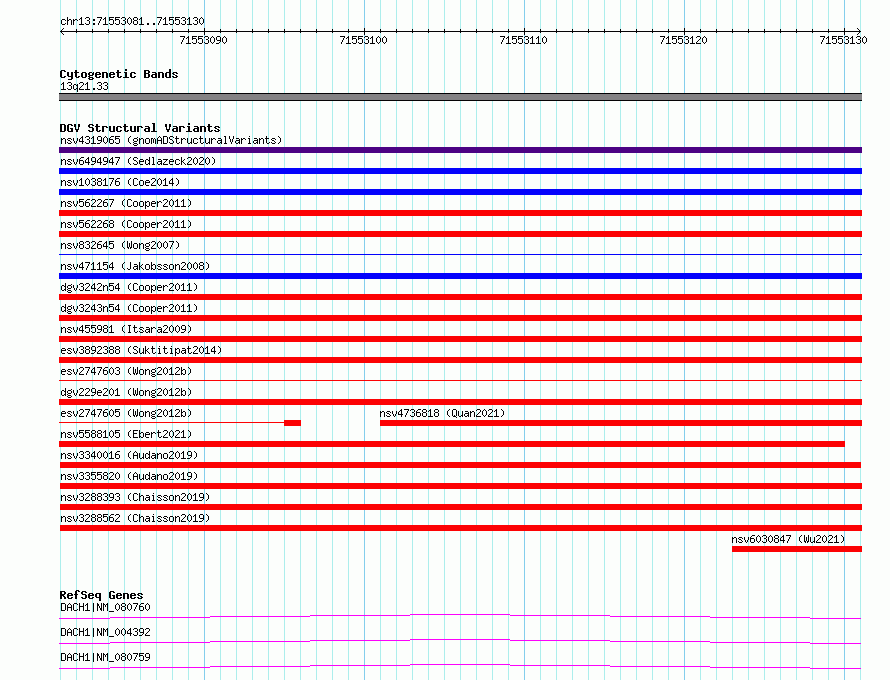Click the red bar under nsv562267
Screen dimensions: 890x680
click(x=460, y=213)
